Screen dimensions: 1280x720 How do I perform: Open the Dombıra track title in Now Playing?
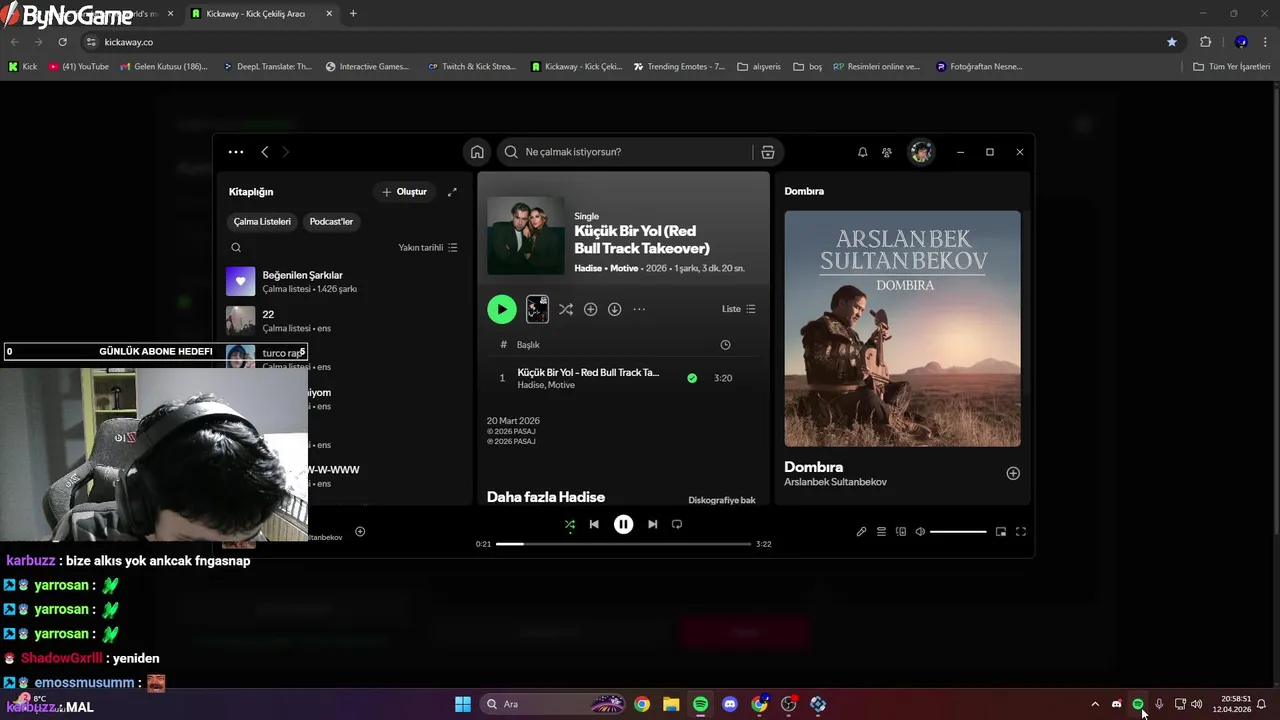[x=814, y=467]
